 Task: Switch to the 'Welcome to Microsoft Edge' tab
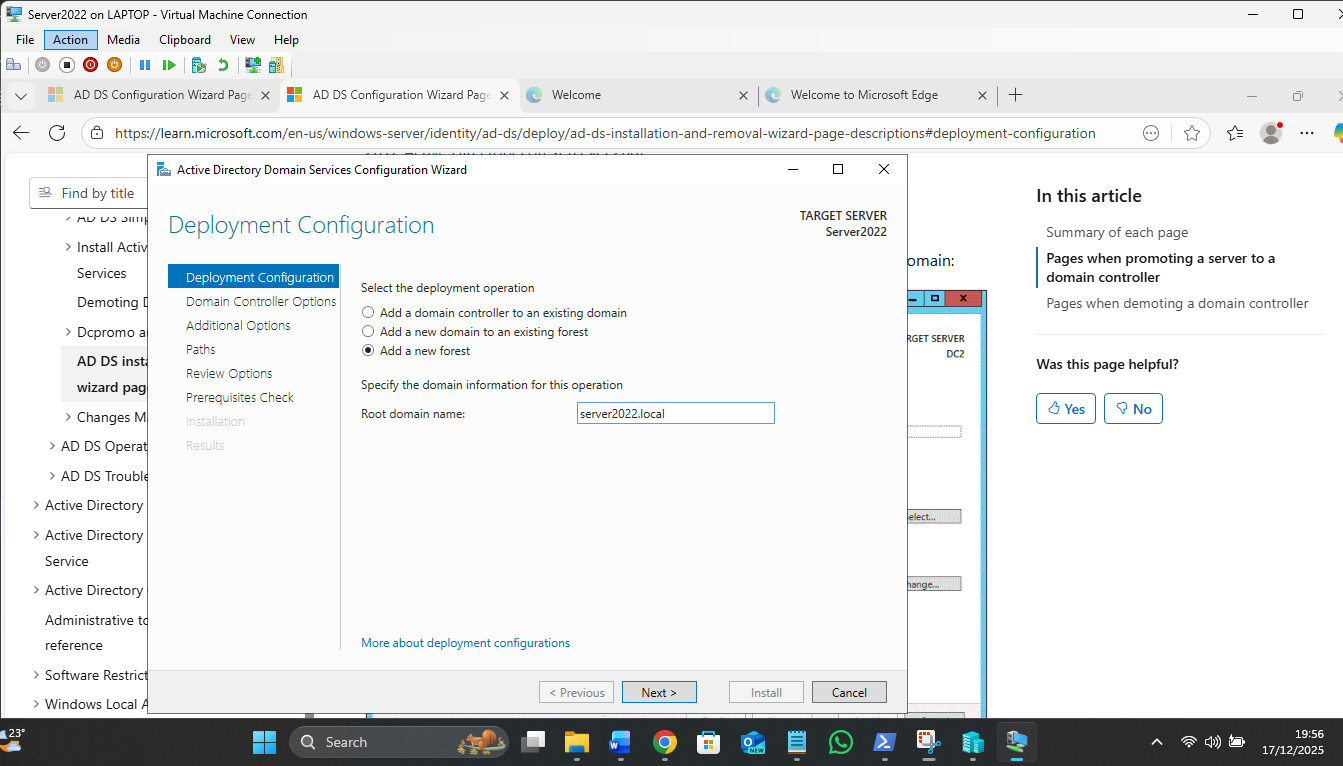tap(864, 95)
